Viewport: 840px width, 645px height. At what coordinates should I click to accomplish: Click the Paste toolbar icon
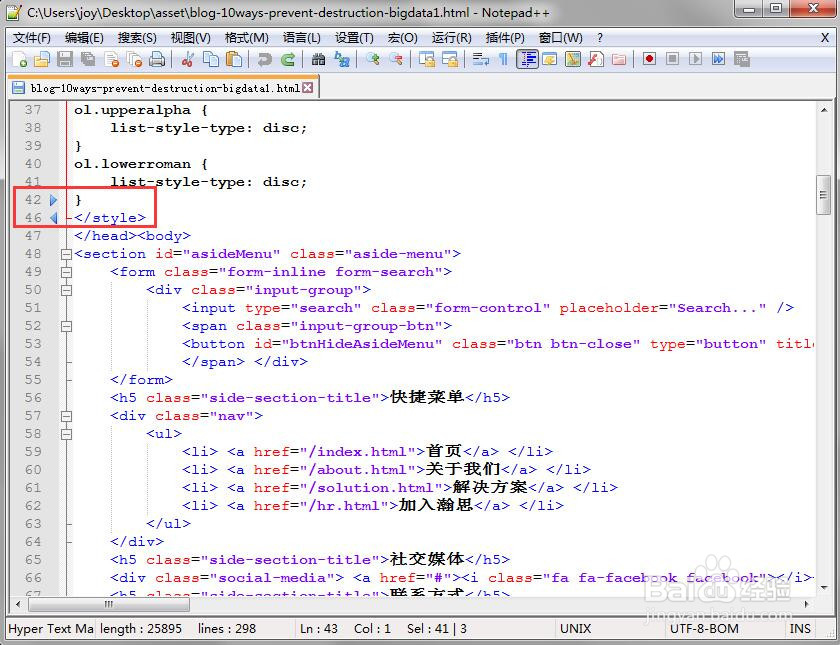[x=235, y=59]
